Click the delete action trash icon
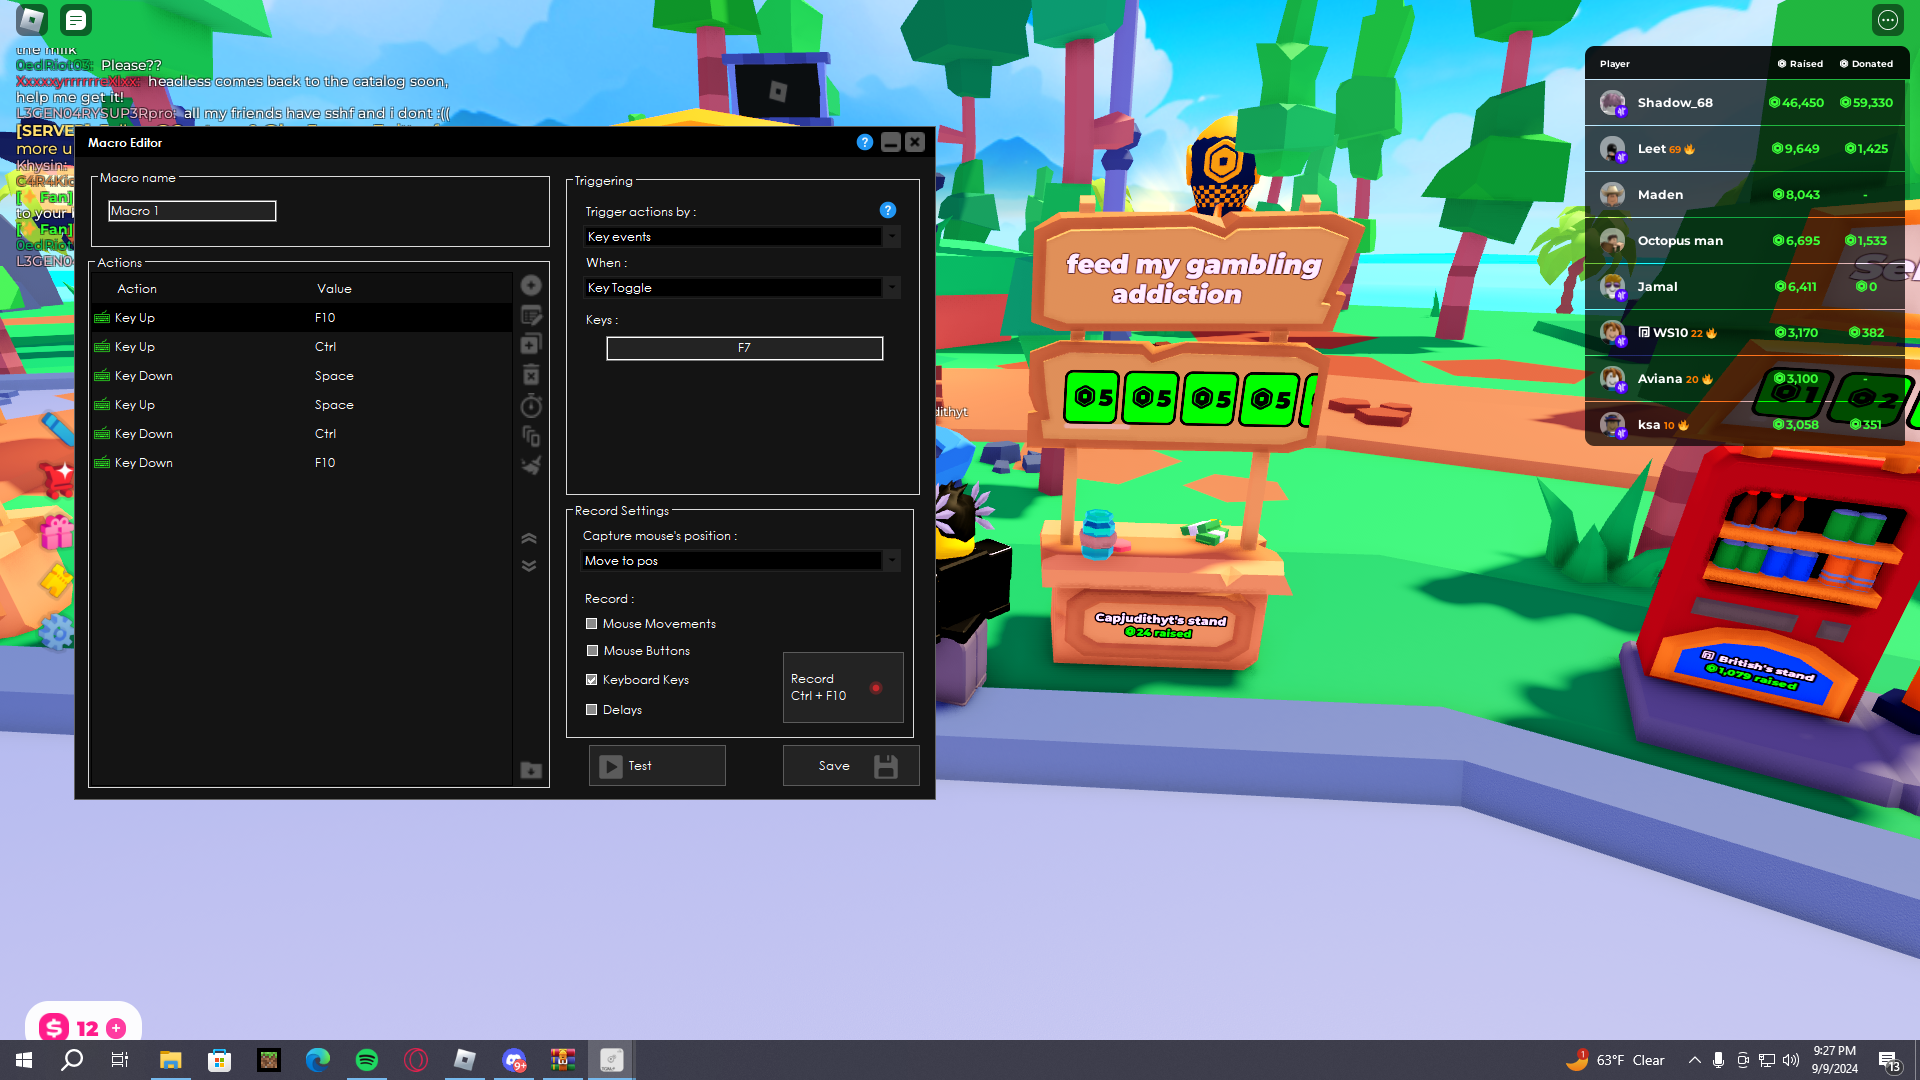 coord(531,375)
